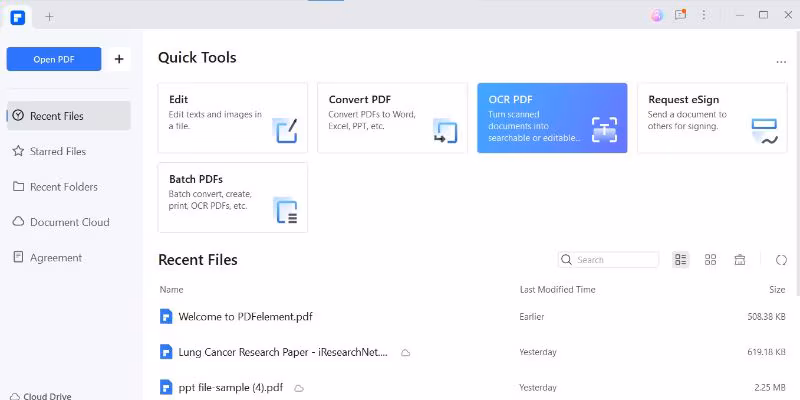This screenshot has width=800, height=400.
Task: Open the Batch PDFs quick tool
Action: pos(233,197)
